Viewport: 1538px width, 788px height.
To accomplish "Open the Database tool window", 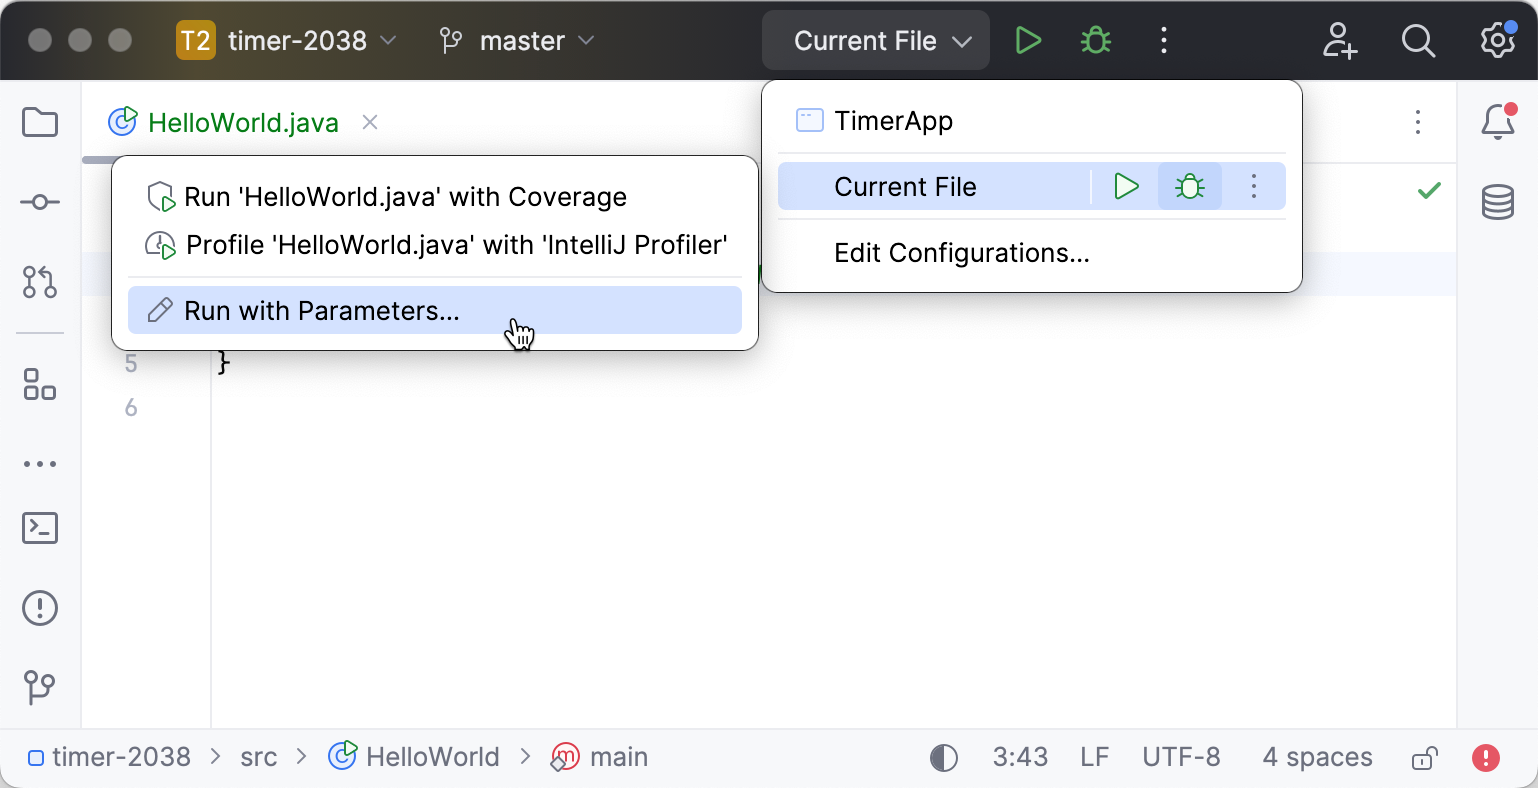I will coord(1497,201).
